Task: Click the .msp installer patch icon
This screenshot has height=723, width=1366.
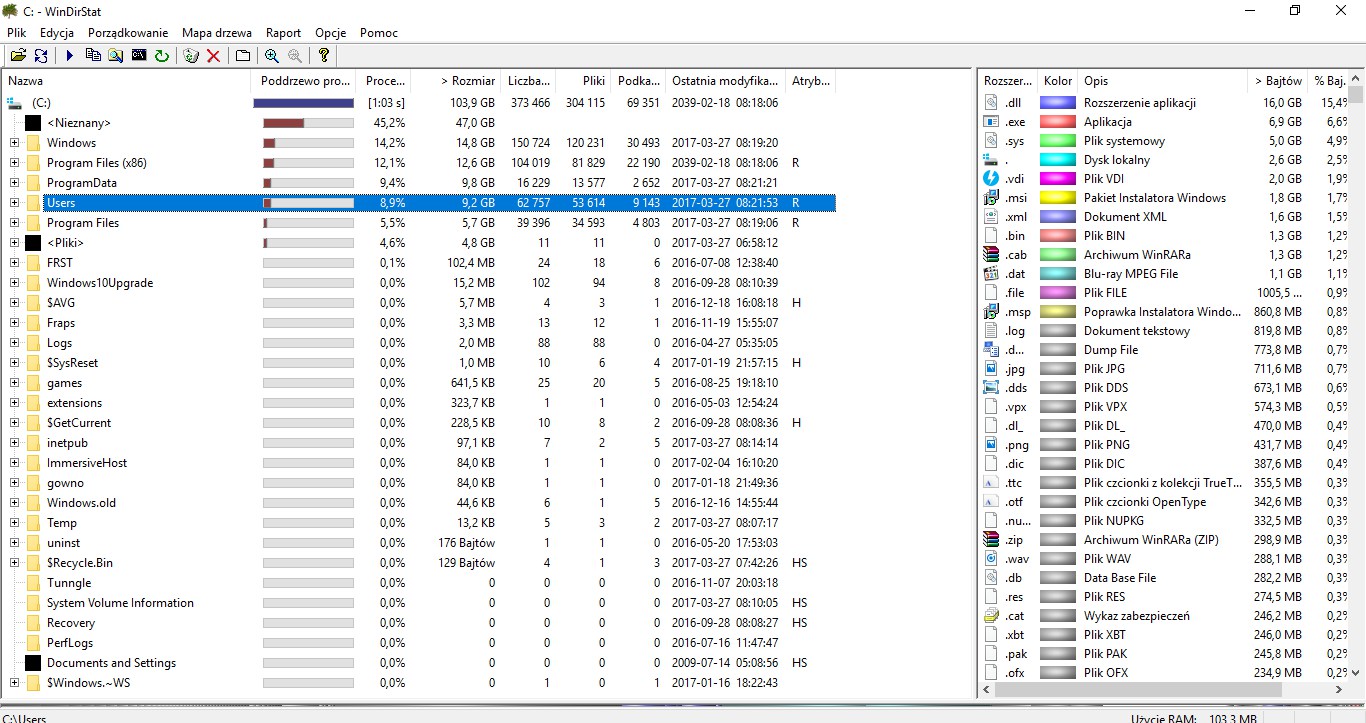Action: point(992,311)
